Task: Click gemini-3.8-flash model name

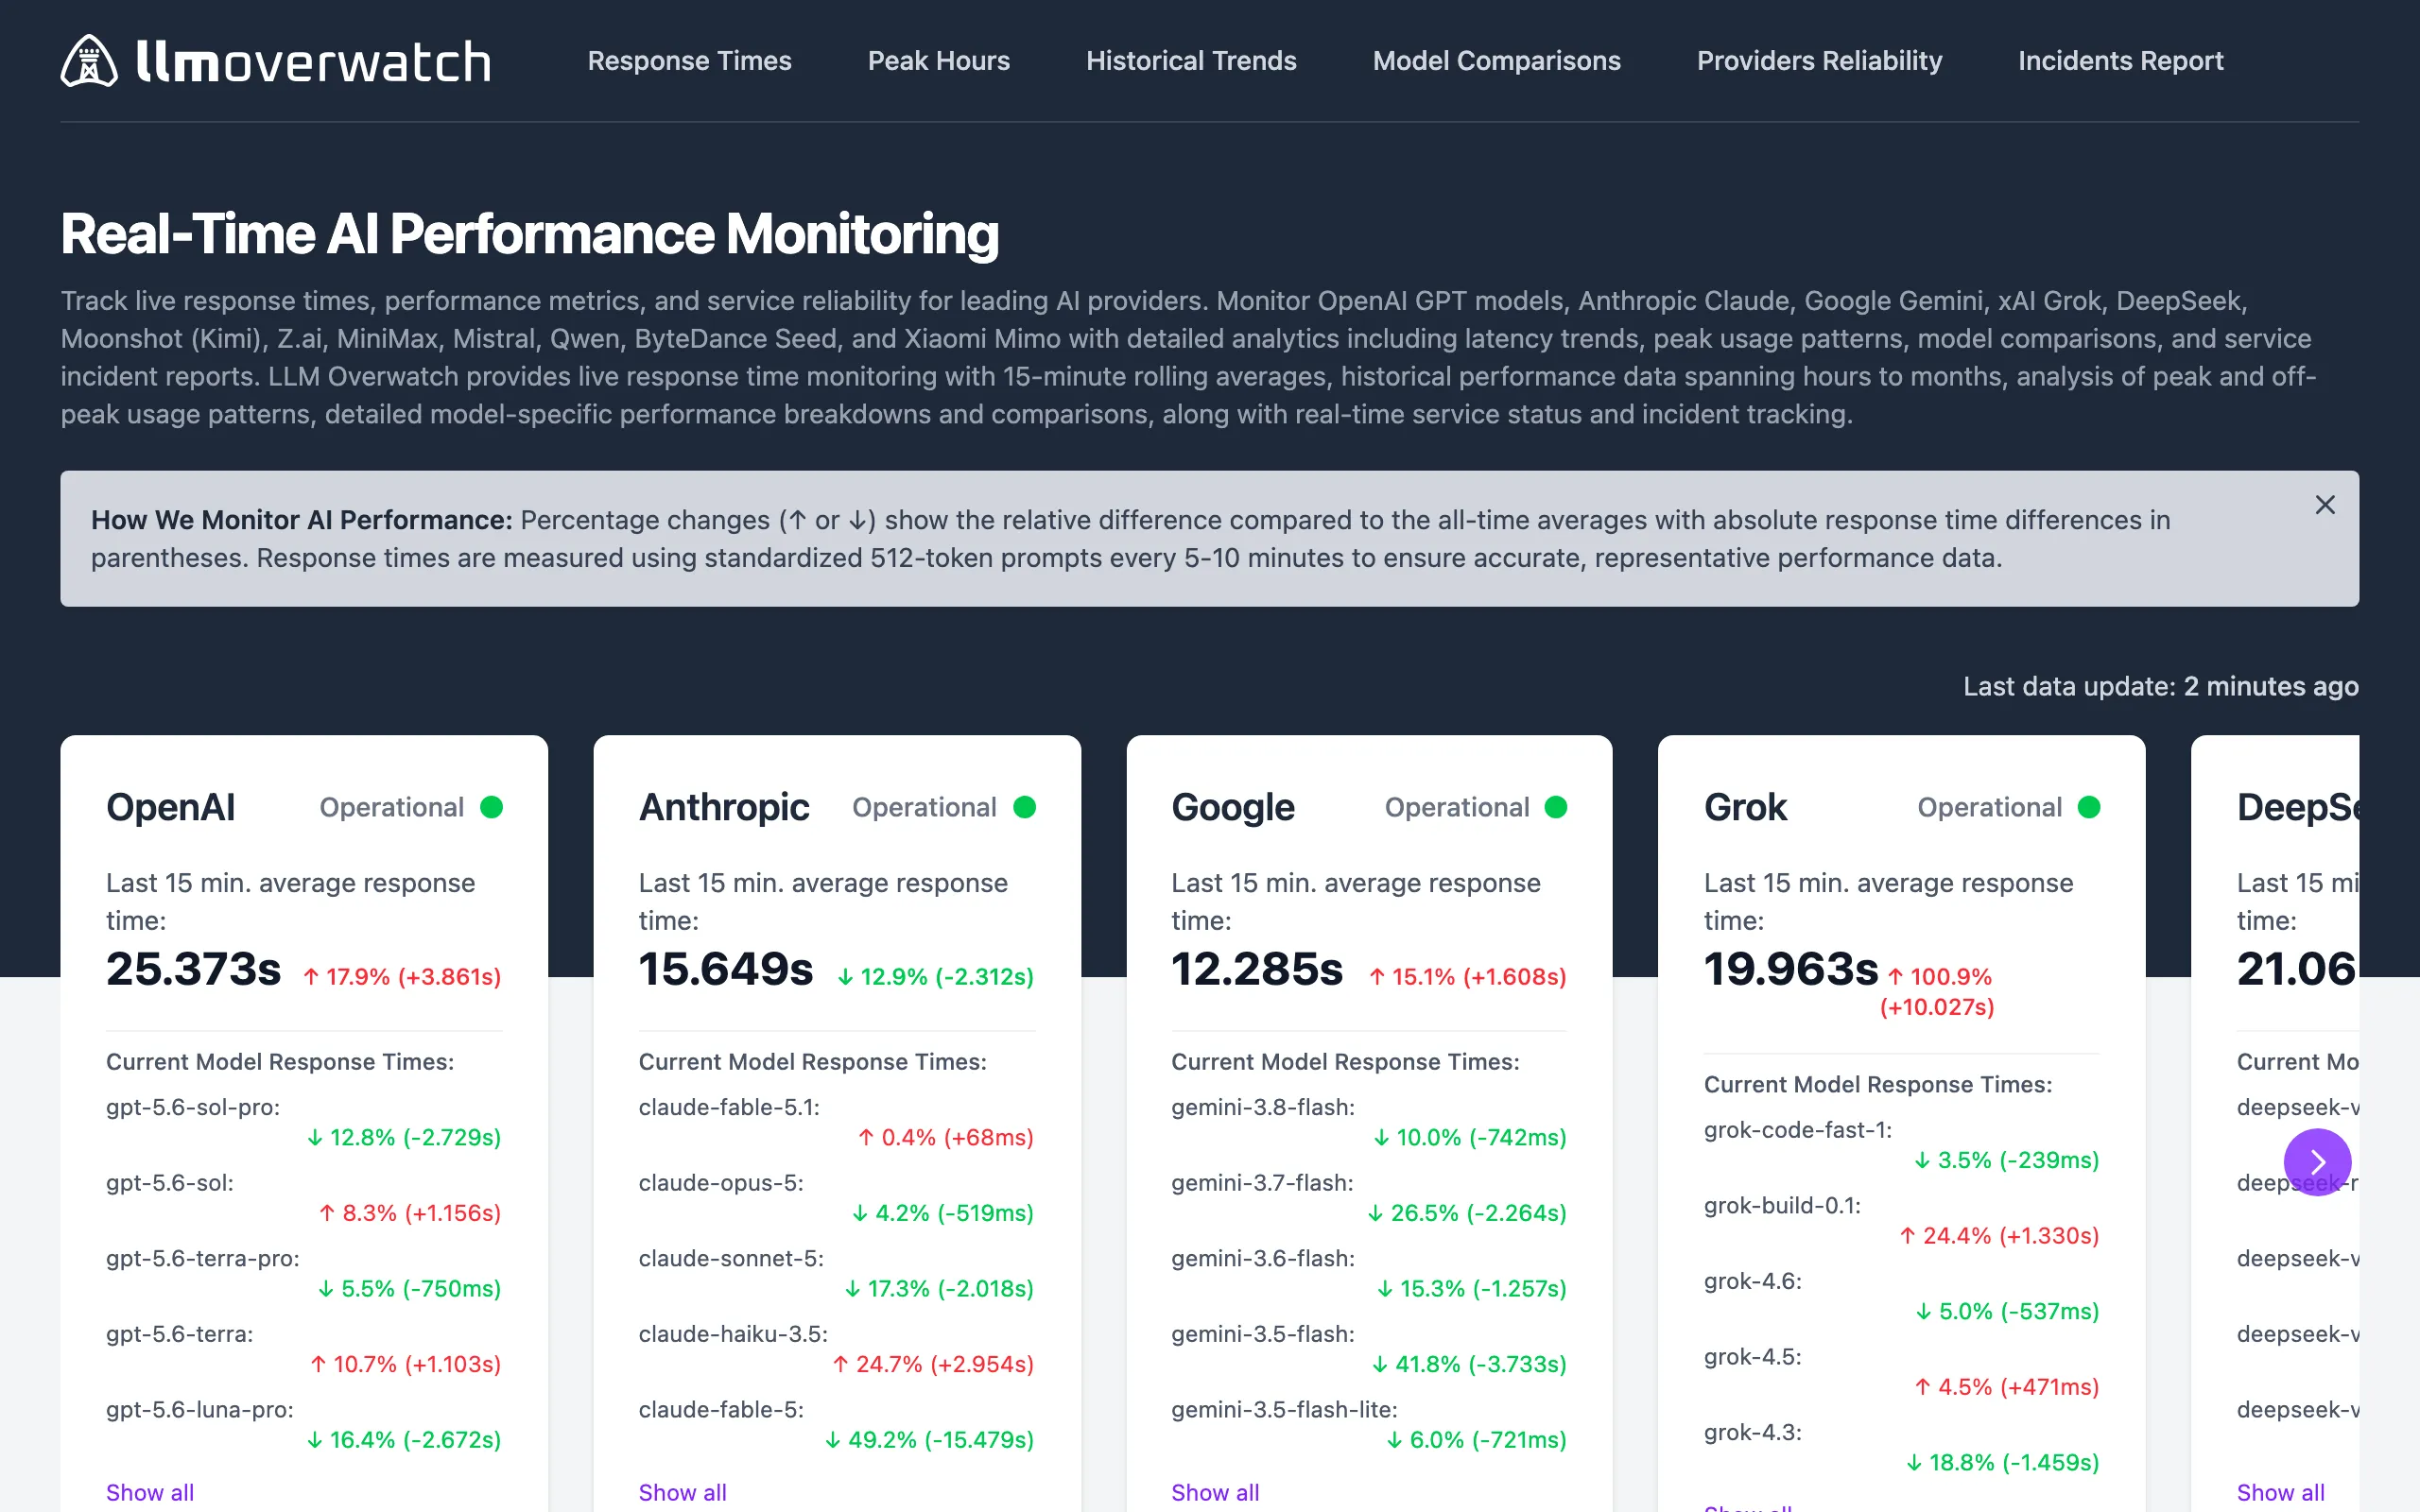Action: click(1263, 1107)
